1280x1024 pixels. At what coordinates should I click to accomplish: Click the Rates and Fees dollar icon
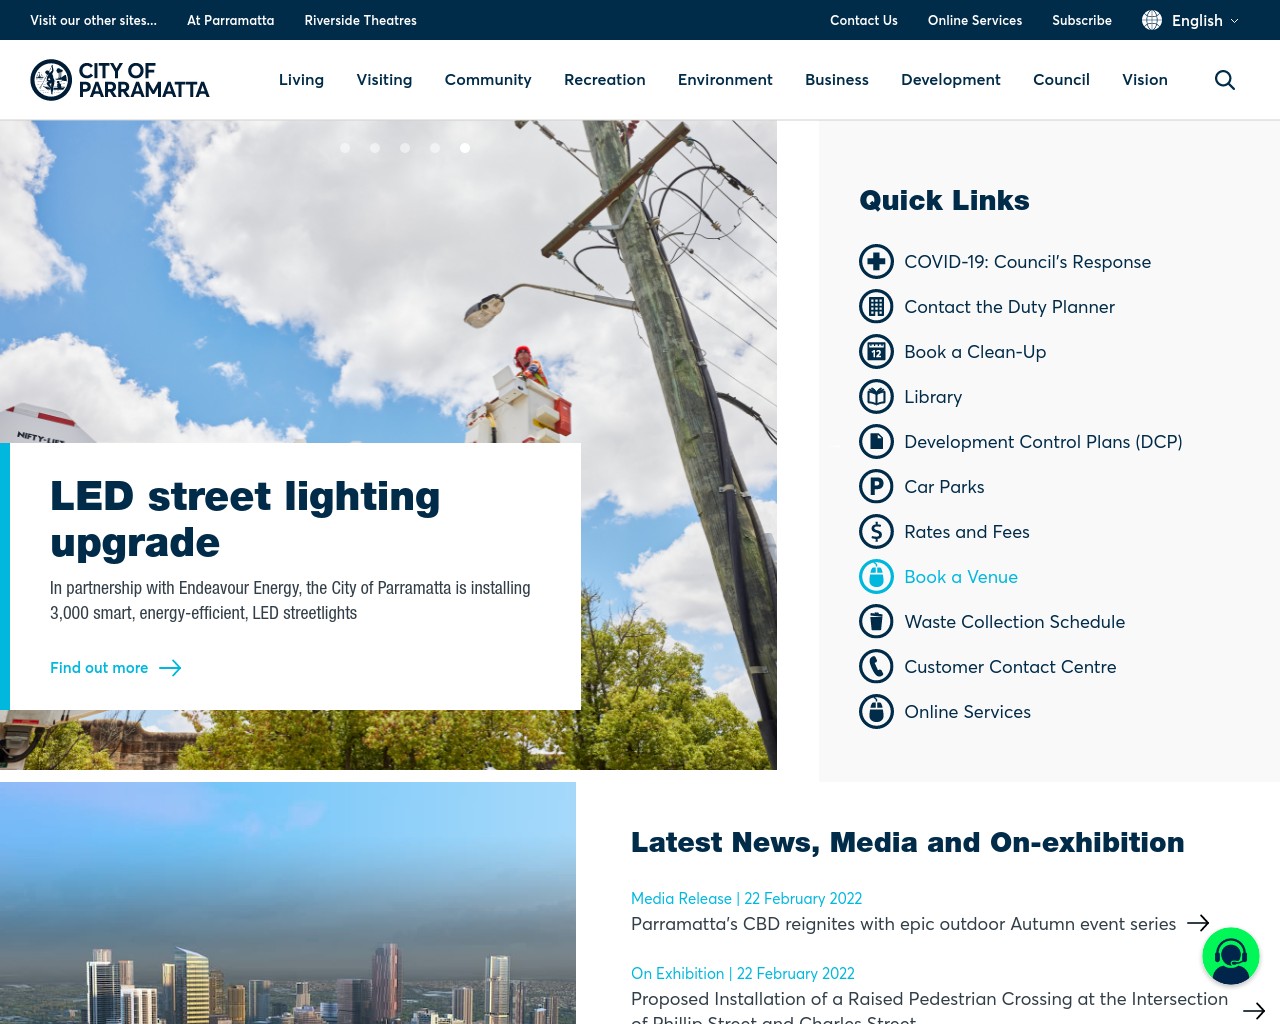(876, 531)
